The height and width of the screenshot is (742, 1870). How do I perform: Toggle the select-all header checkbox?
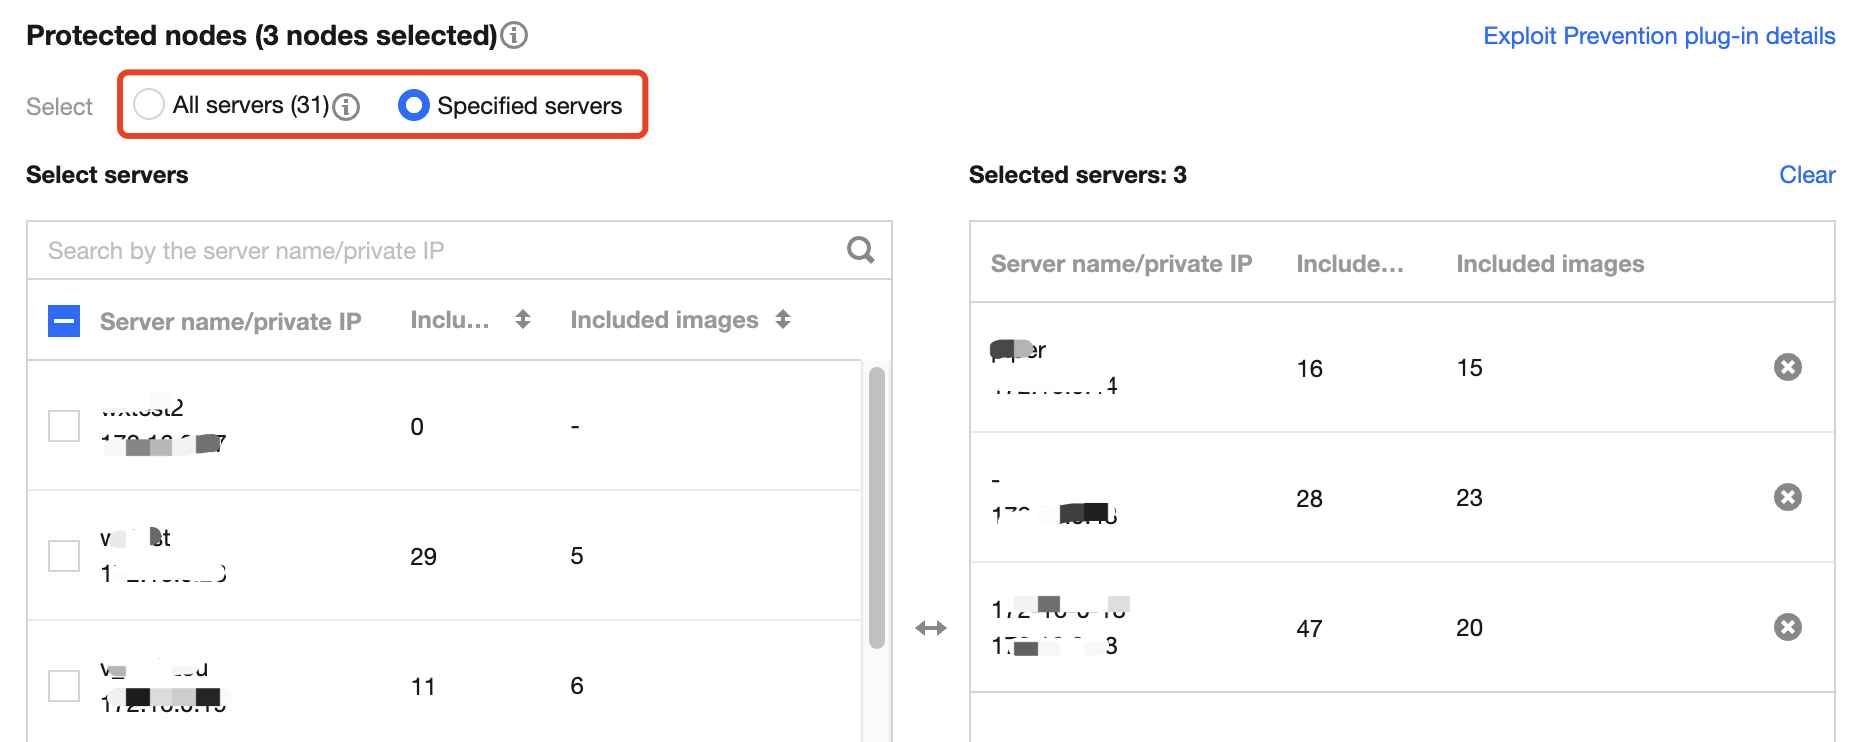[64, 321]
